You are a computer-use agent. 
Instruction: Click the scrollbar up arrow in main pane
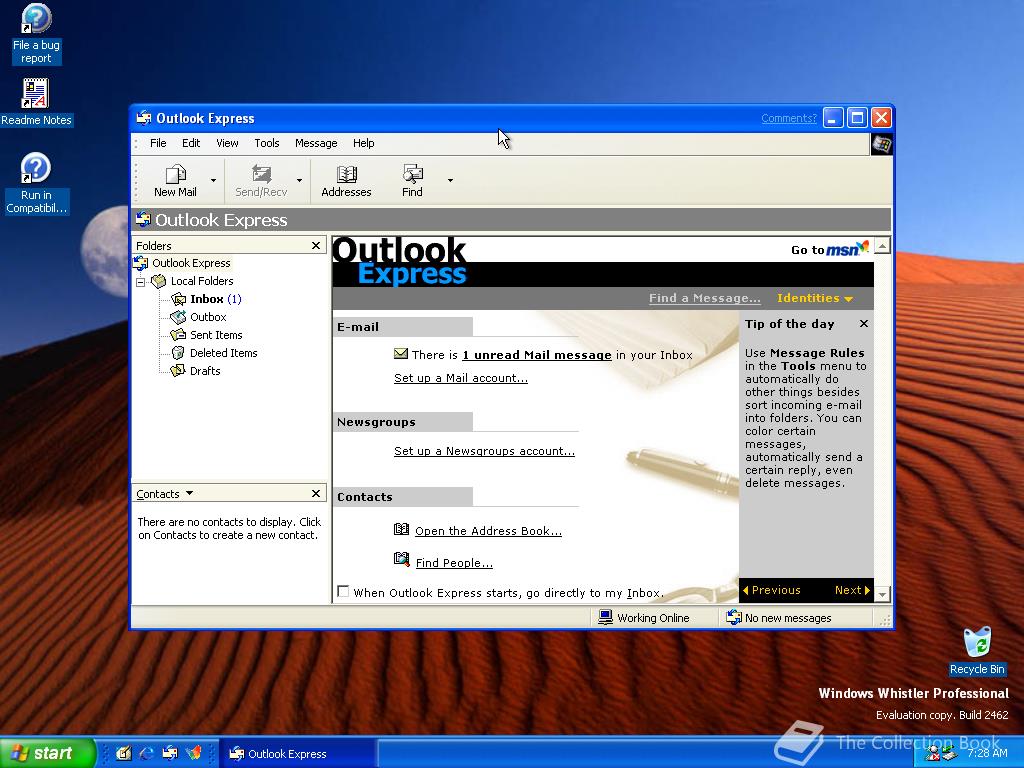pyautogui.click(x=882, y=246)
